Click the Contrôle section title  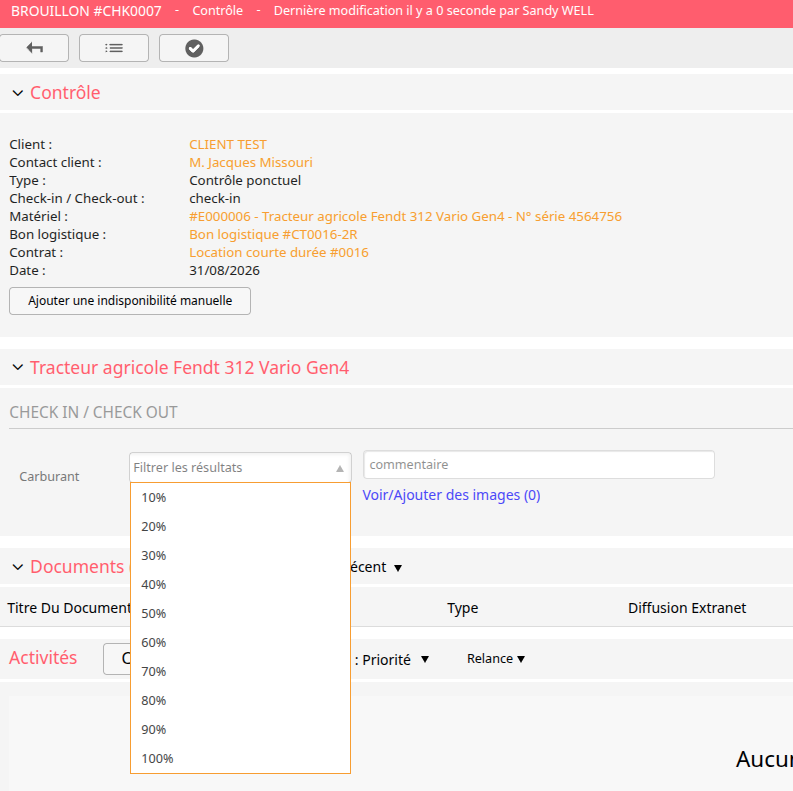coord(65,93)
